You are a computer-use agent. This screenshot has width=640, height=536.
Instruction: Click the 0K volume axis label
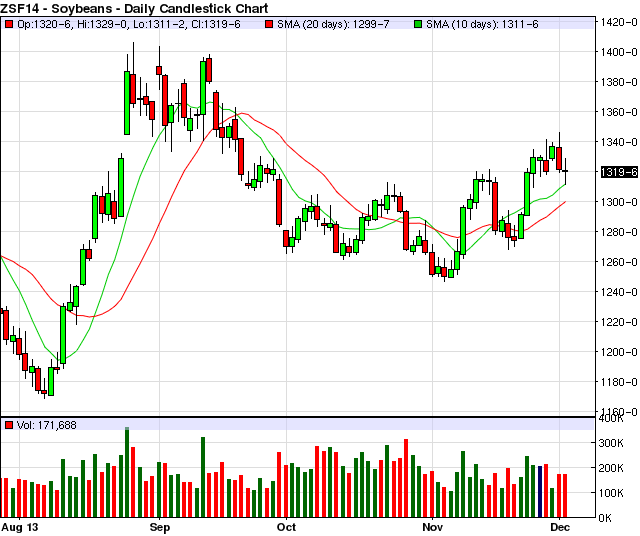[x=605, y=518]
